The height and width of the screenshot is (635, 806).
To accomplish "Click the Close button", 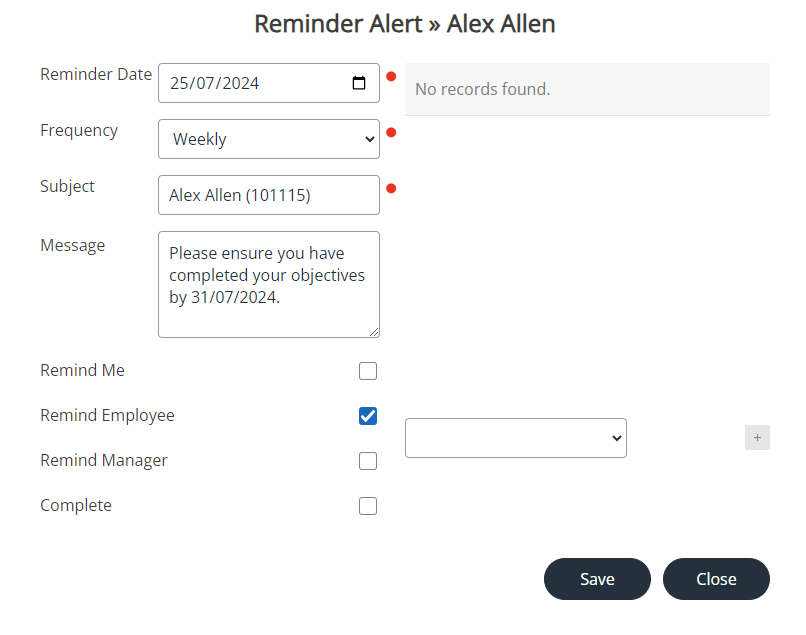I will [x=716, y=579].
